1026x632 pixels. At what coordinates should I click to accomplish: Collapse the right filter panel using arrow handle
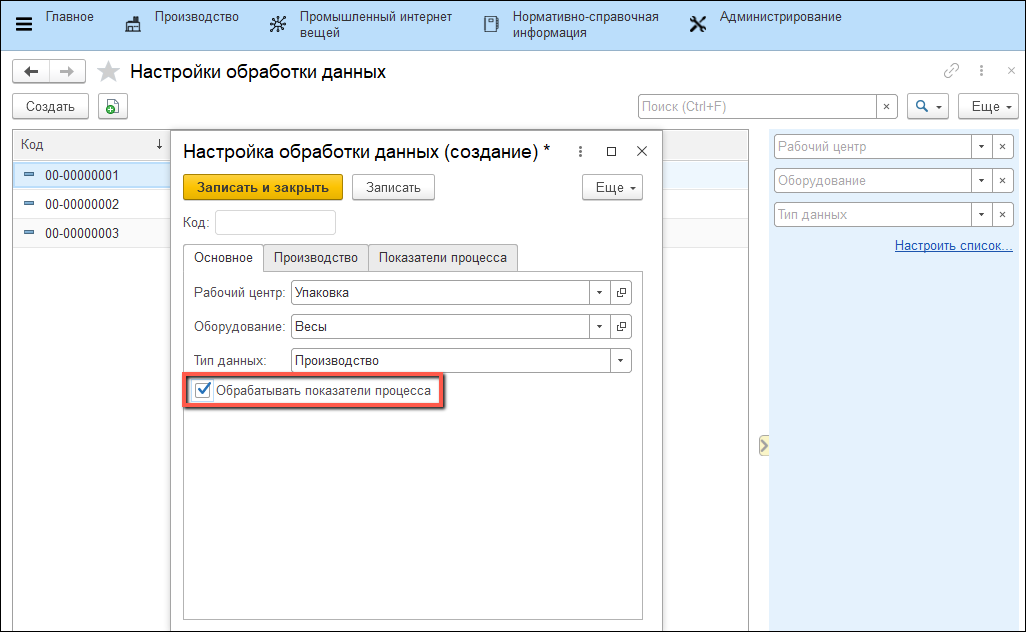click(x=763, y=445)
